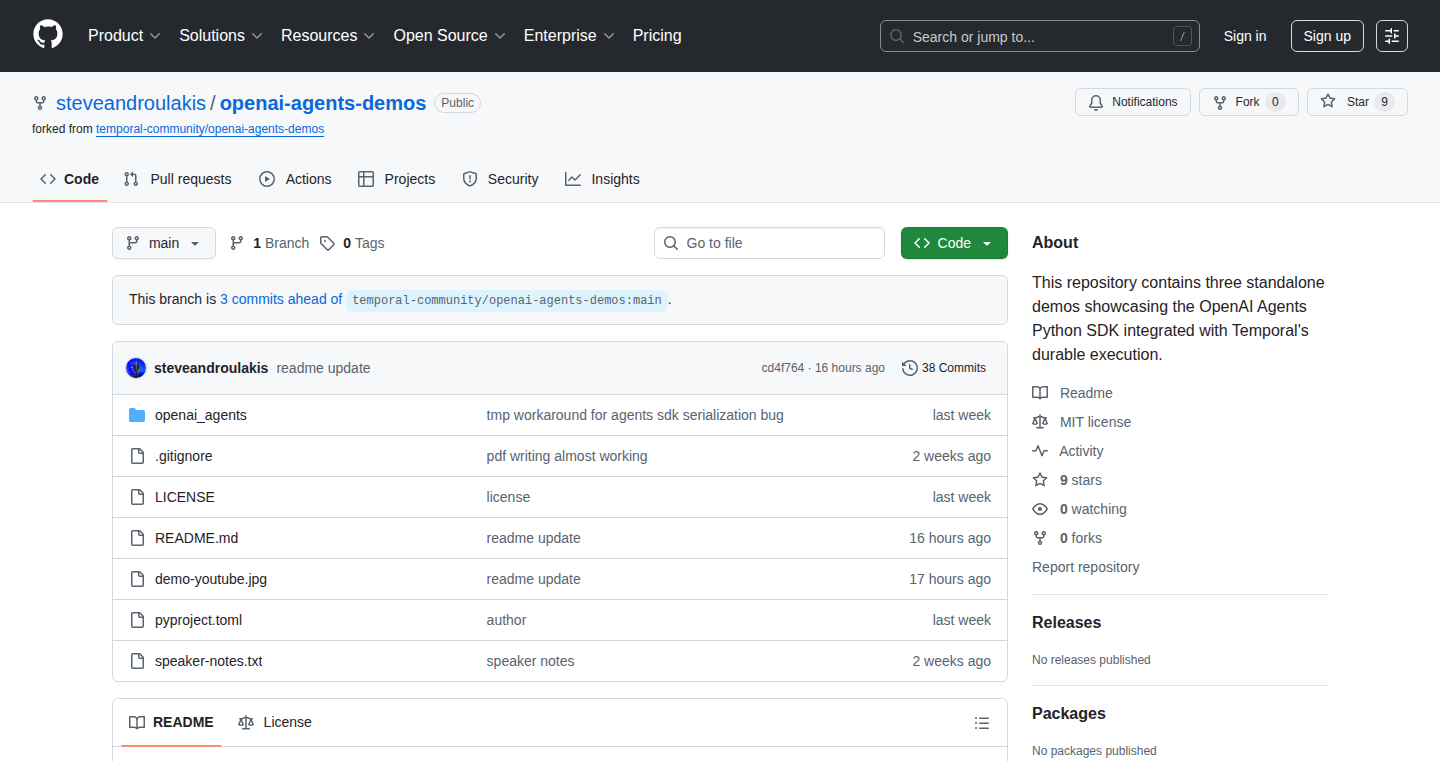View the 0 forks link
This screenshot has width=1440, height=761.
[1067, 538]
